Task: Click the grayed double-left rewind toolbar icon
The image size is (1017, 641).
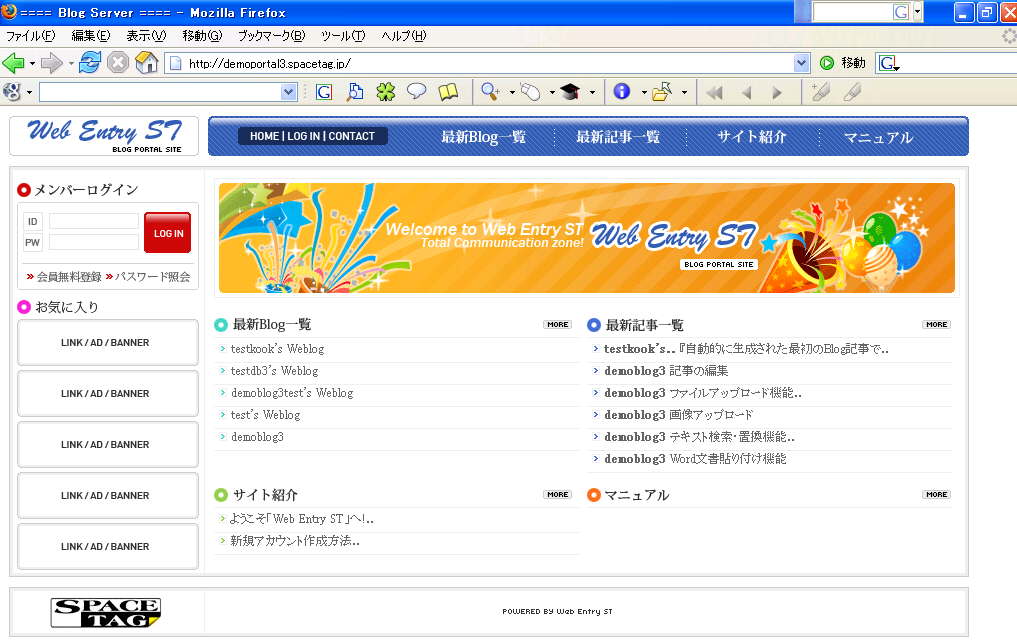Action: [715, 93]
